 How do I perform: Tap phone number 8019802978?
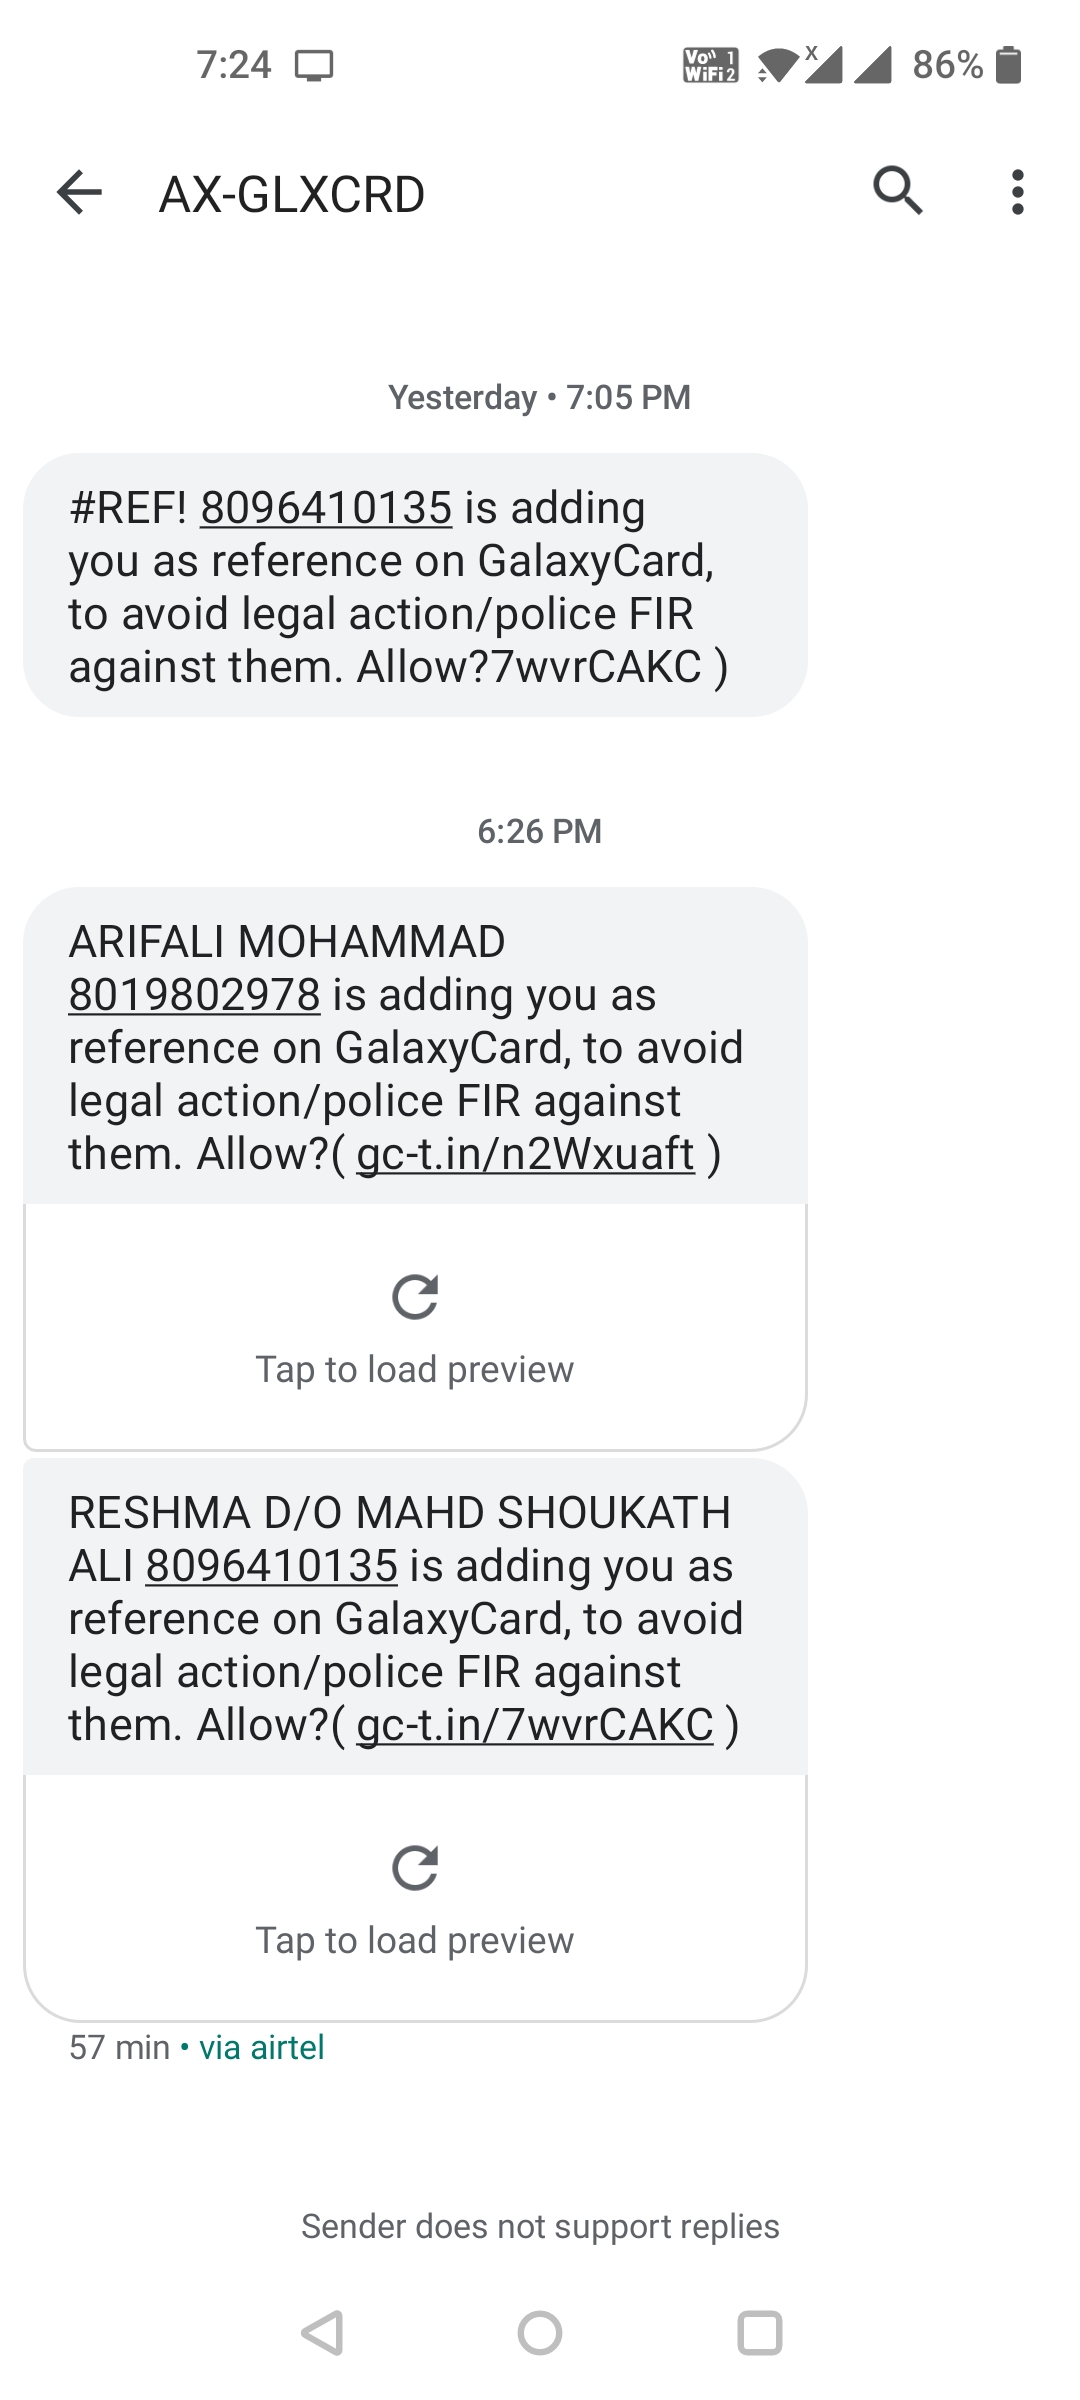pos(194,995)
